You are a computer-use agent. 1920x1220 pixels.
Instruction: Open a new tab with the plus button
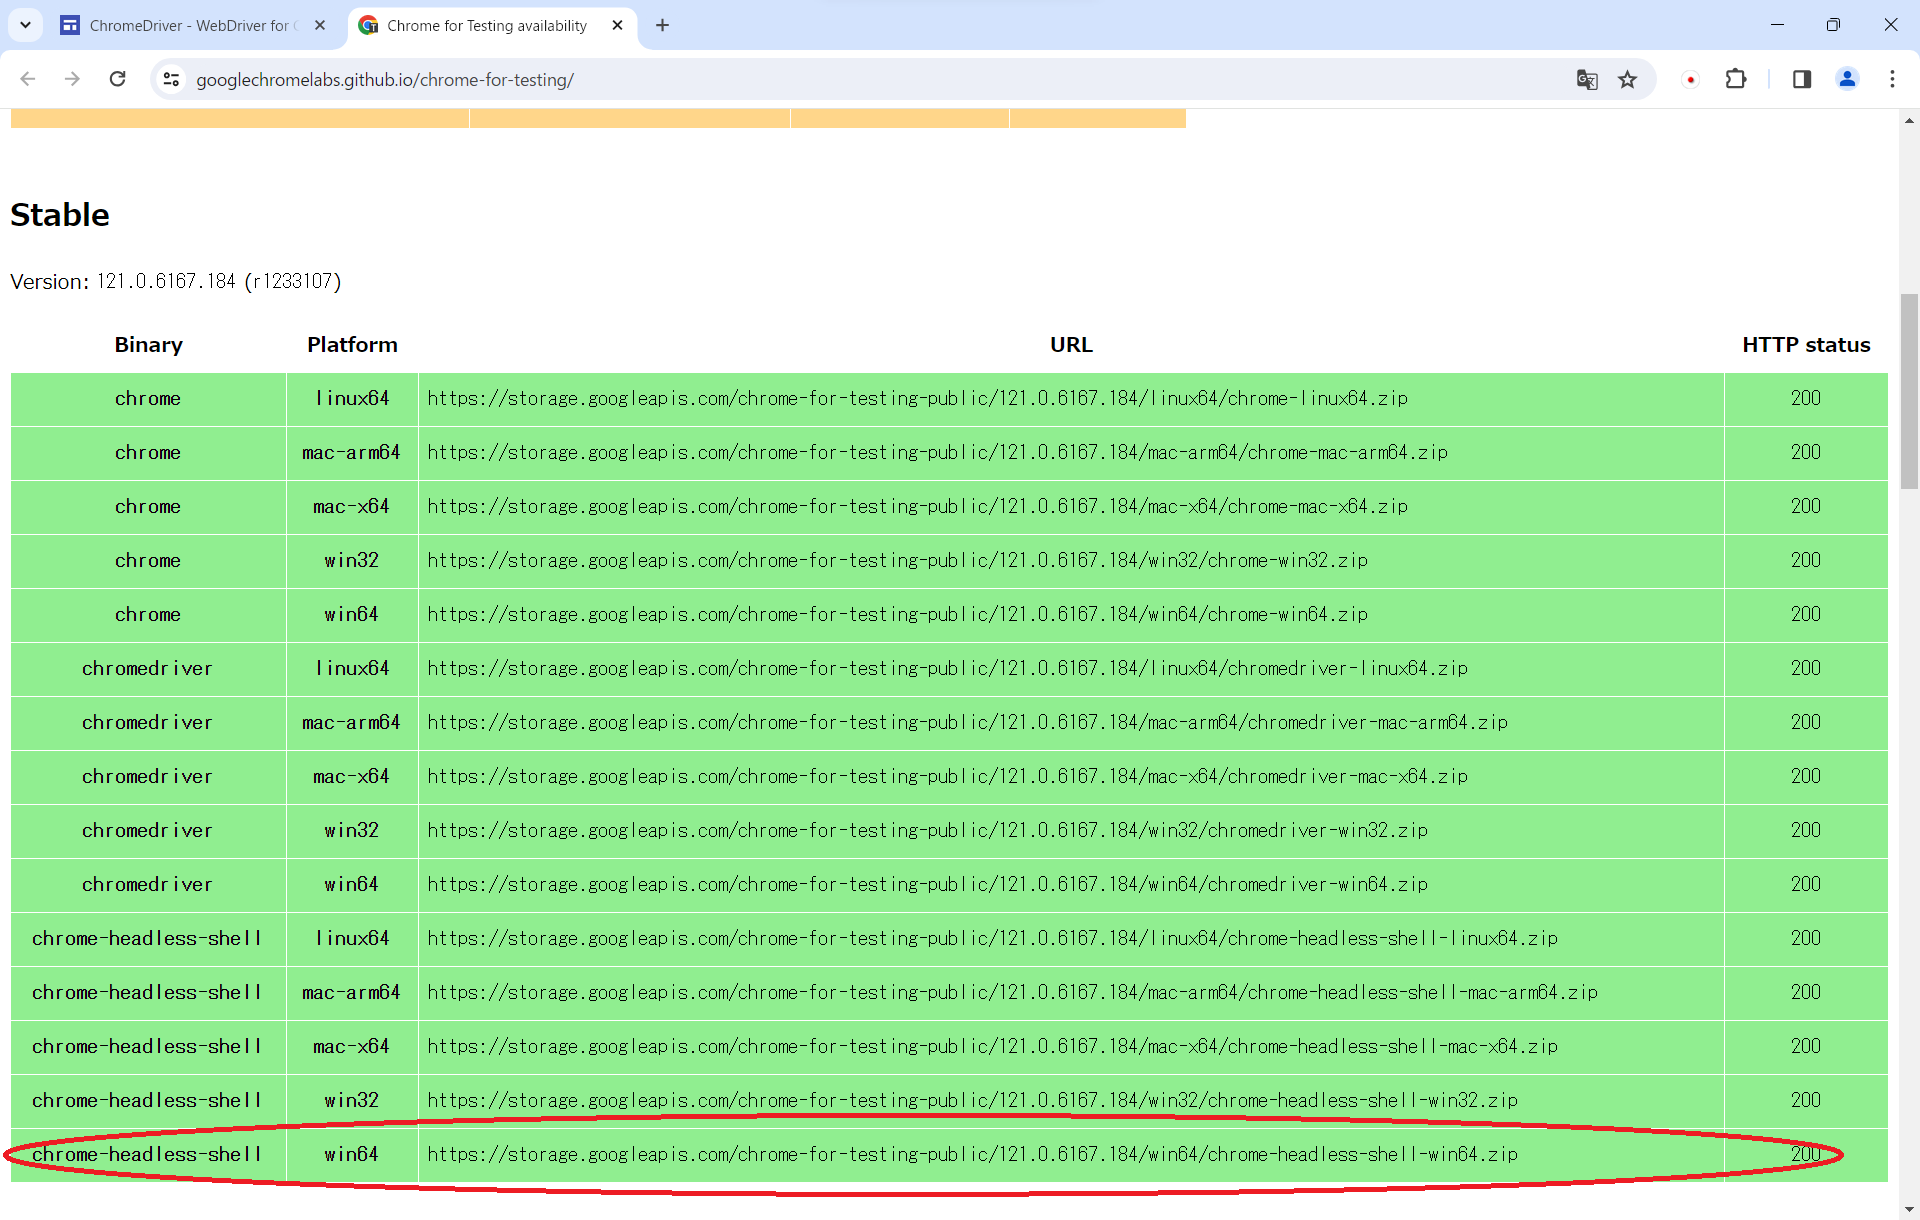[662, 25]
